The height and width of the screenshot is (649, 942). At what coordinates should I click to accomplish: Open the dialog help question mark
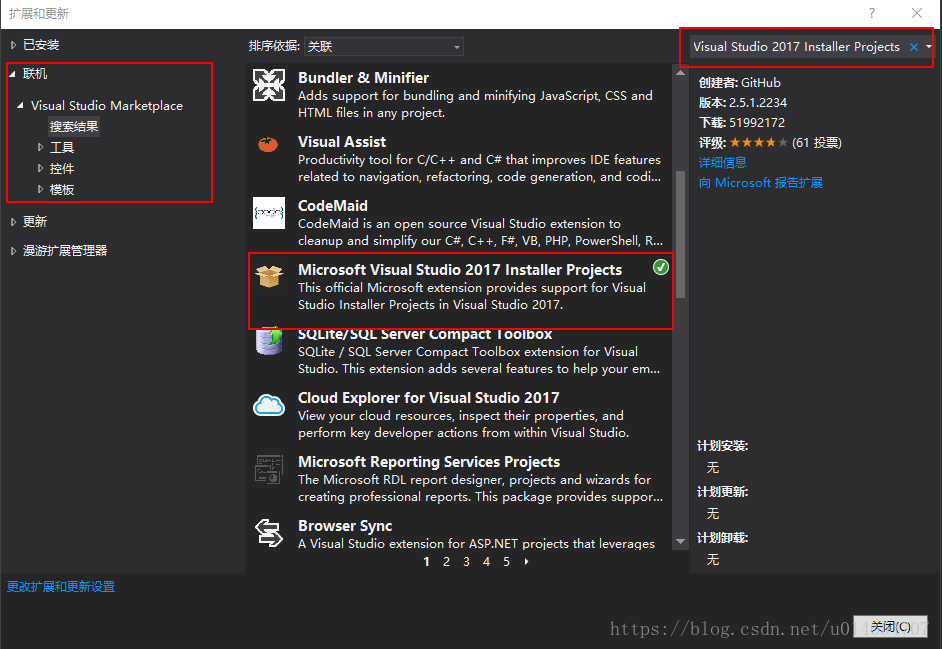coord(872,13)
